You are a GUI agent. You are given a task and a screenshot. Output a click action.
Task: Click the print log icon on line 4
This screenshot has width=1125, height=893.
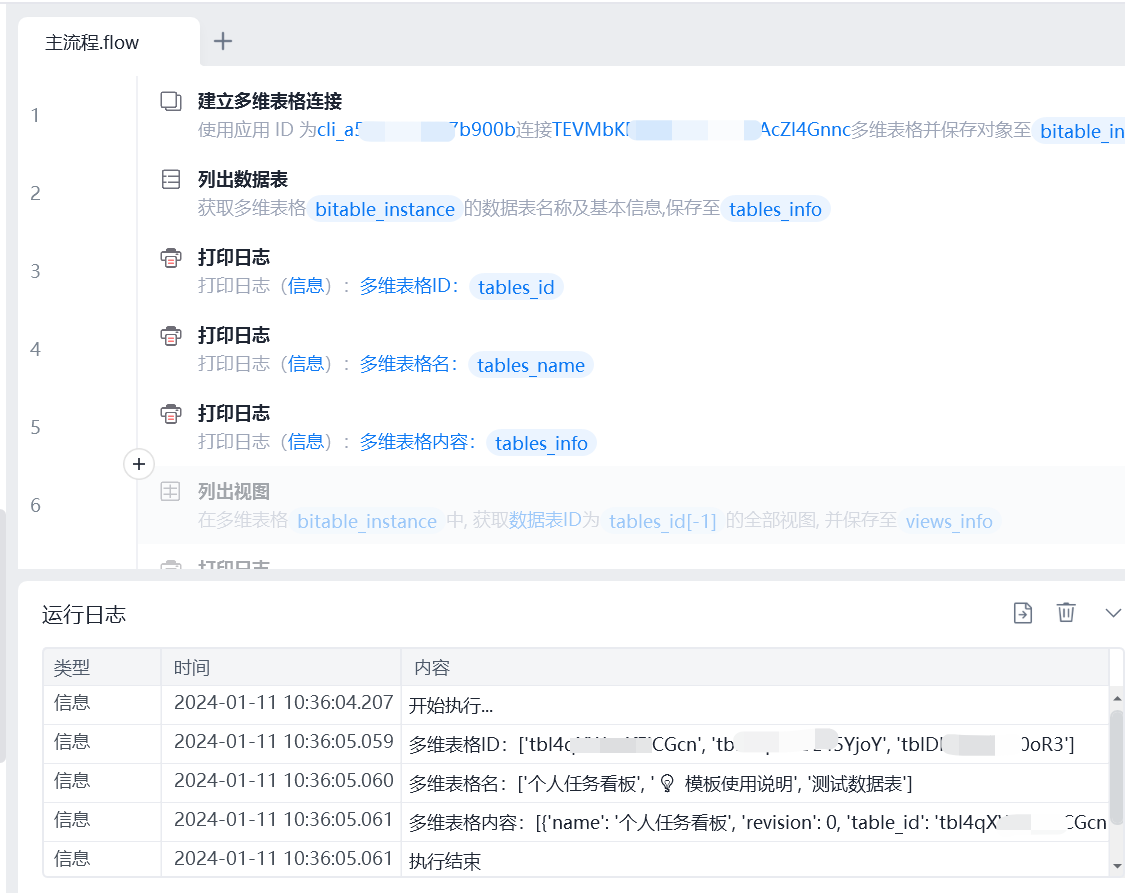(171, 335)
